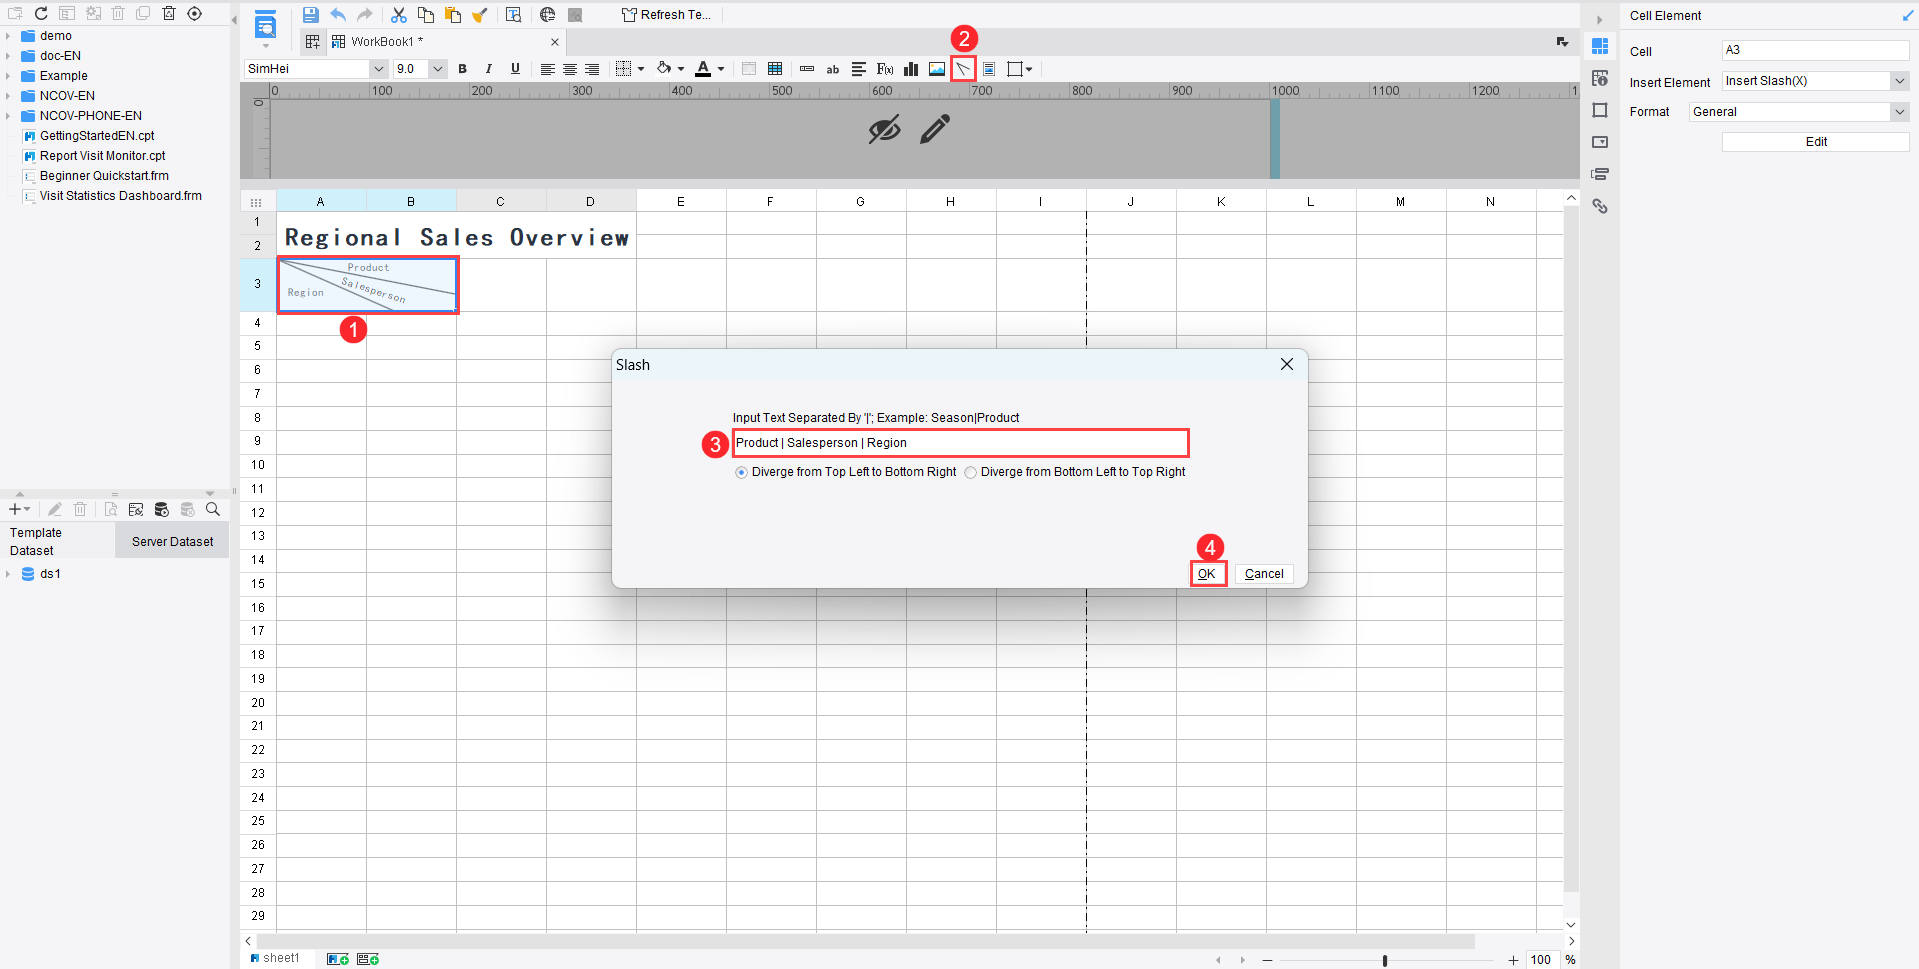Open the SimHei font family dropdown
1919x969 pixels.
(378, 69)
